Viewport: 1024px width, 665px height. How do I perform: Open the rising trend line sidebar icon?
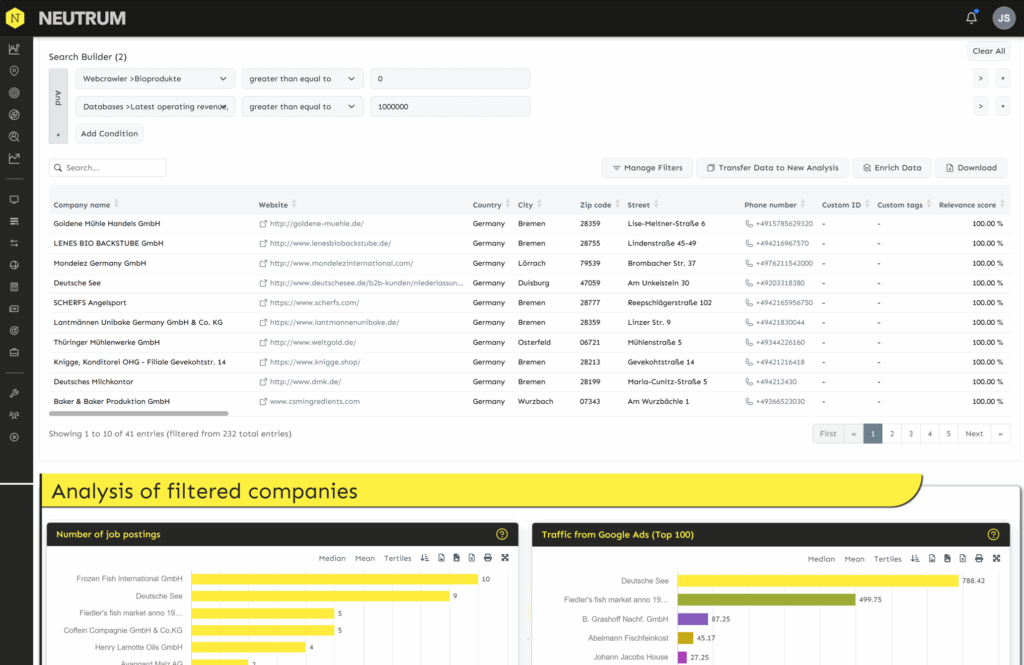coord(14,158)
